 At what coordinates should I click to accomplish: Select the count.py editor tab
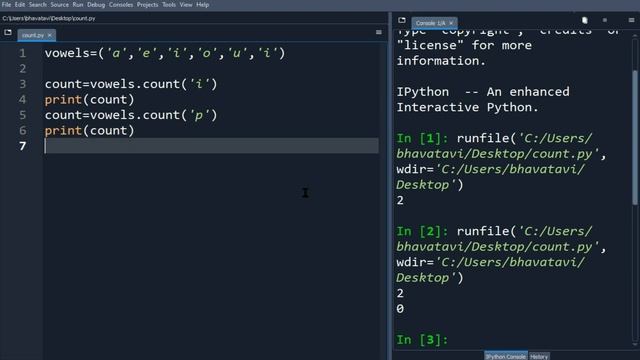(33, 36)
